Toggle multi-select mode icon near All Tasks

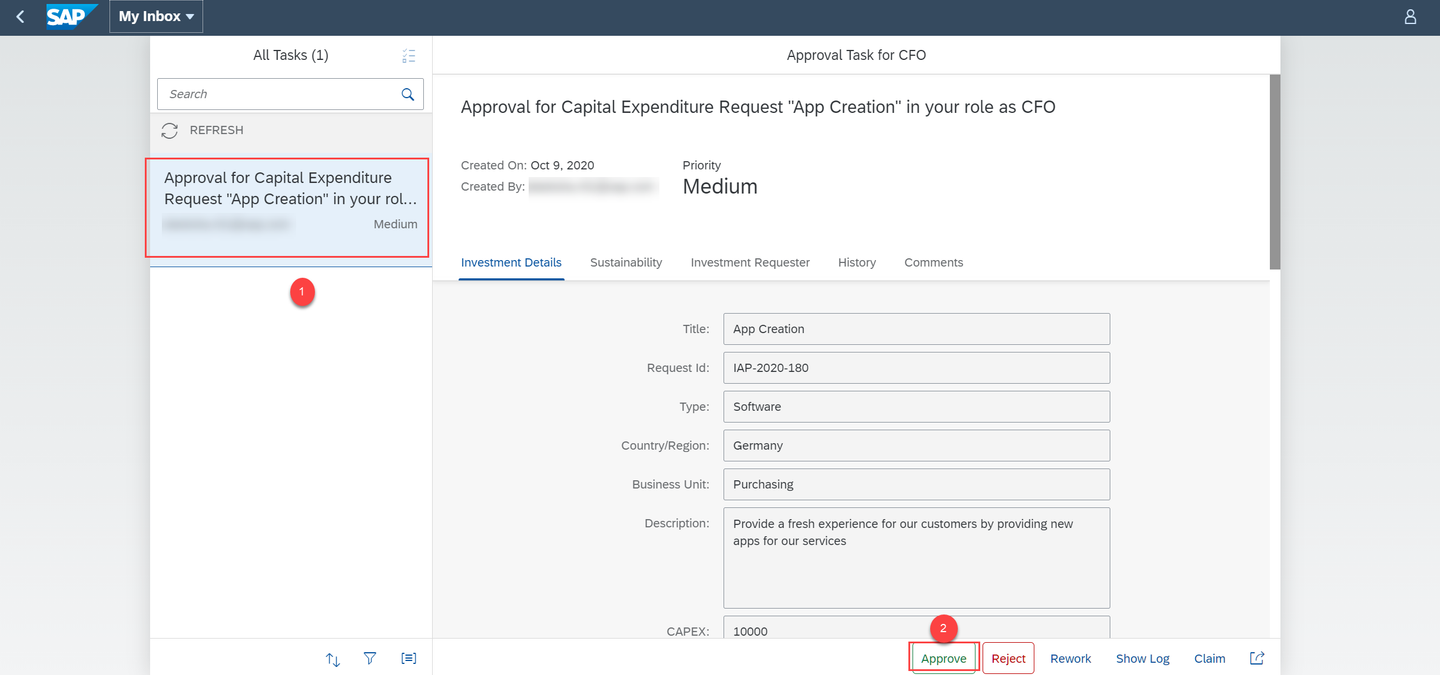pos(408,56)
